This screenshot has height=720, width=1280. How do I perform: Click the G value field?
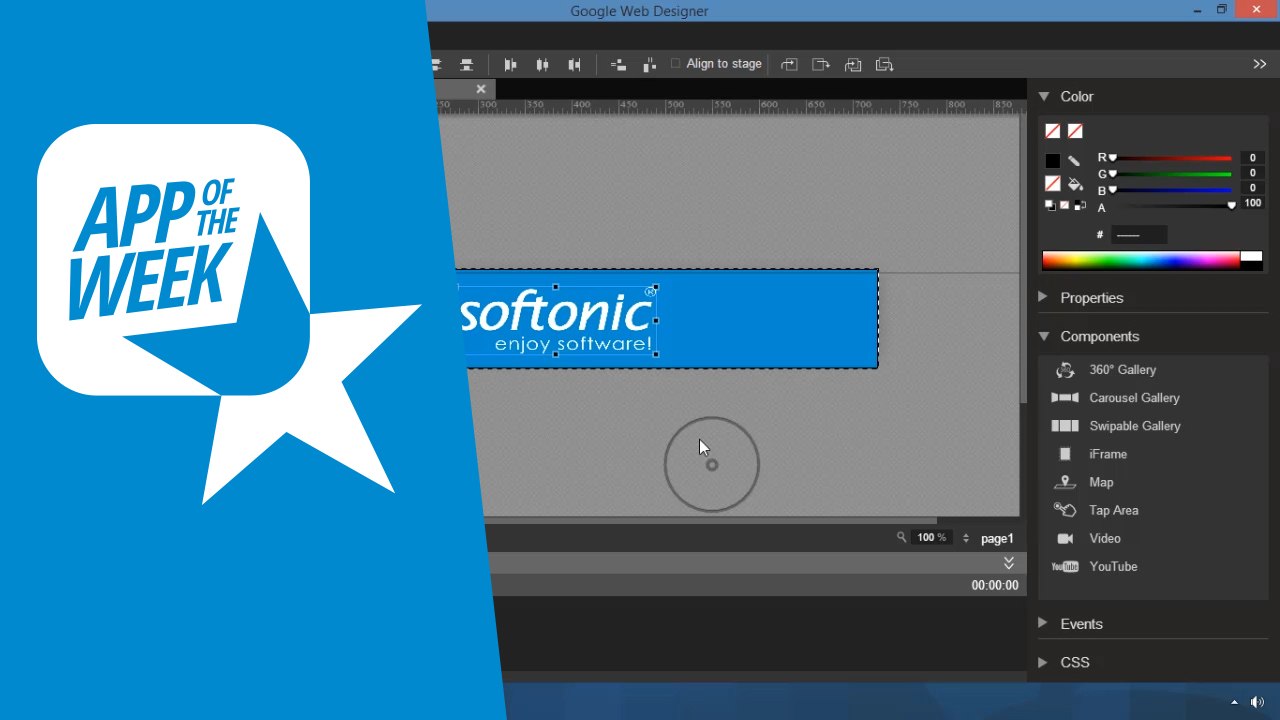pyautogui.click(x=1252, y=173)
